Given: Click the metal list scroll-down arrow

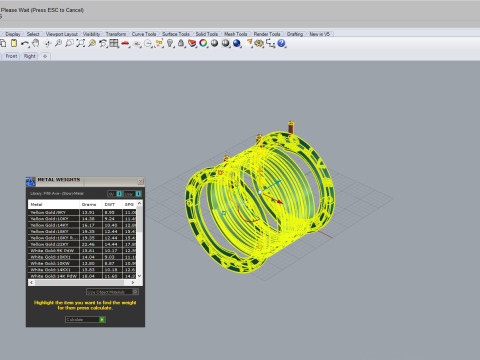Looking at the screenshot, I should [139, 276].
